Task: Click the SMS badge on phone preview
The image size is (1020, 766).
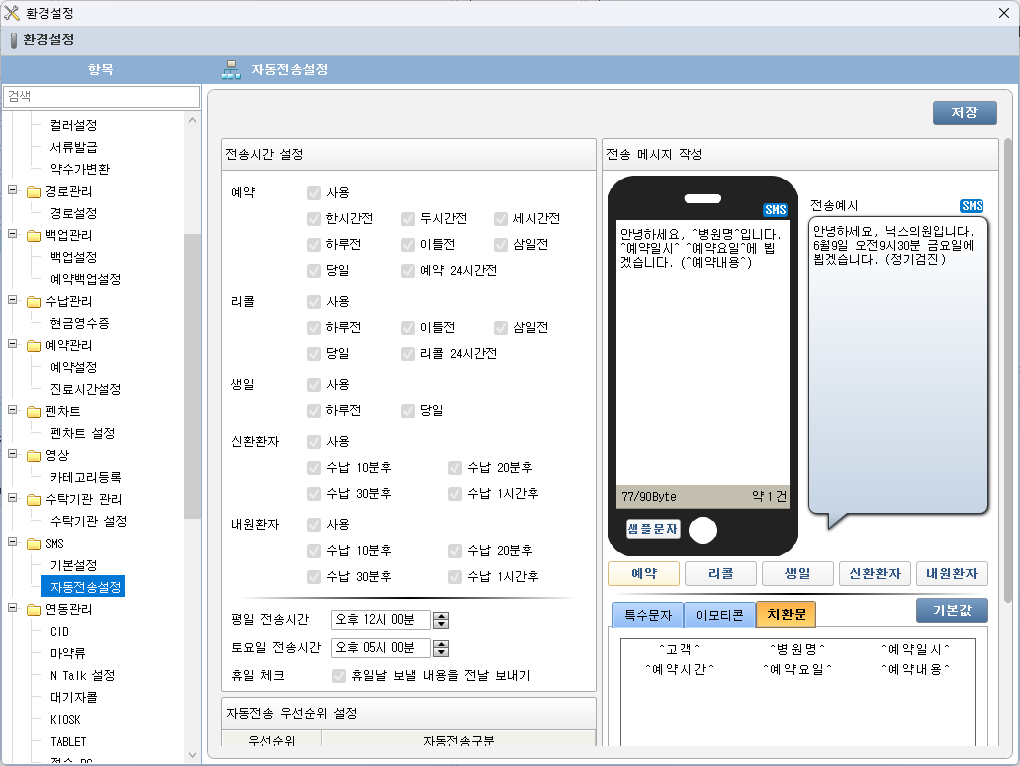Action: tap(775, 210)
